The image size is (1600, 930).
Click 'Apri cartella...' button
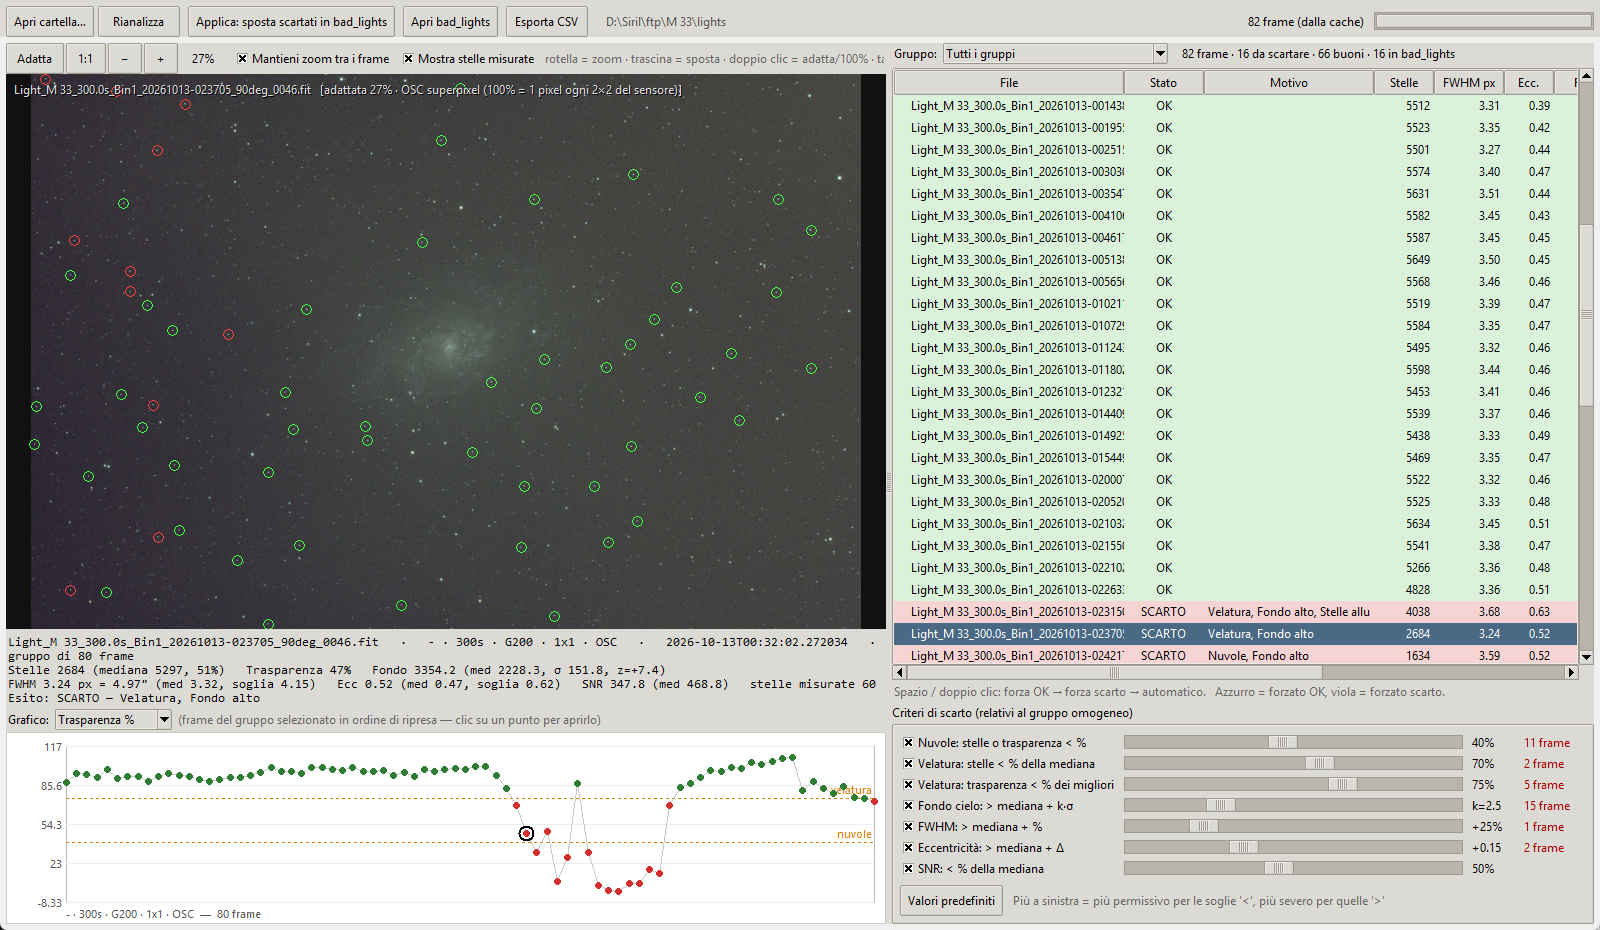click(50, 22)
